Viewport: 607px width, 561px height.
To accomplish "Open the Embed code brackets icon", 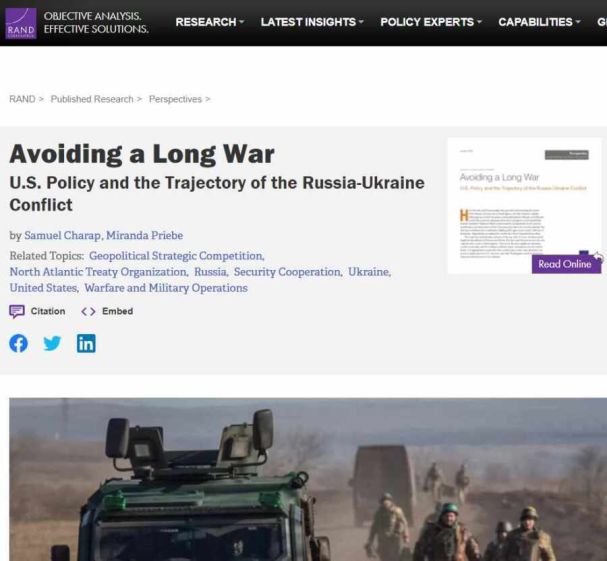I will (x=88, y=311).
